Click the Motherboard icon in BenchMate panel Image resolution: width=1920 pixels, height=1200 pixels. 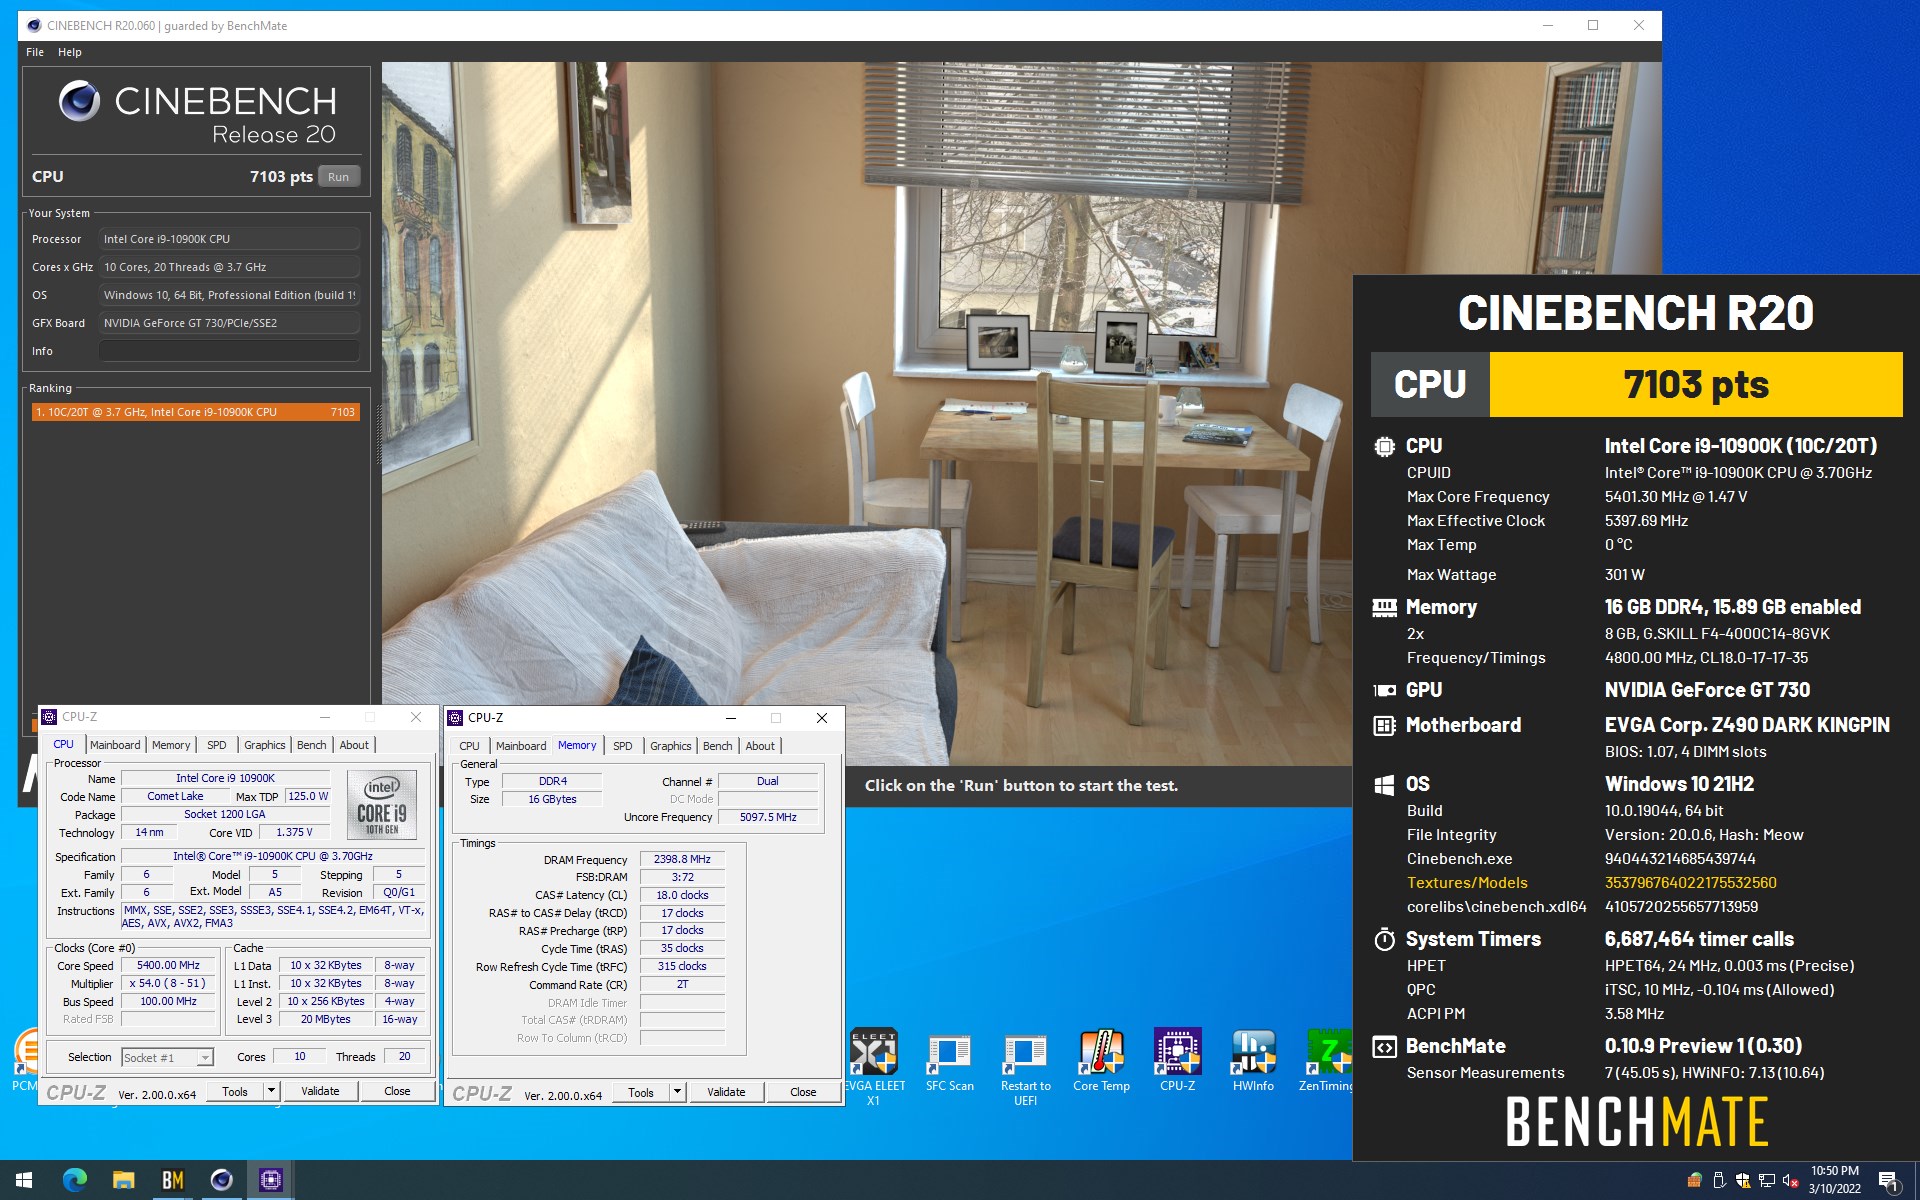pyautogui.click(x=1384, y=726)
